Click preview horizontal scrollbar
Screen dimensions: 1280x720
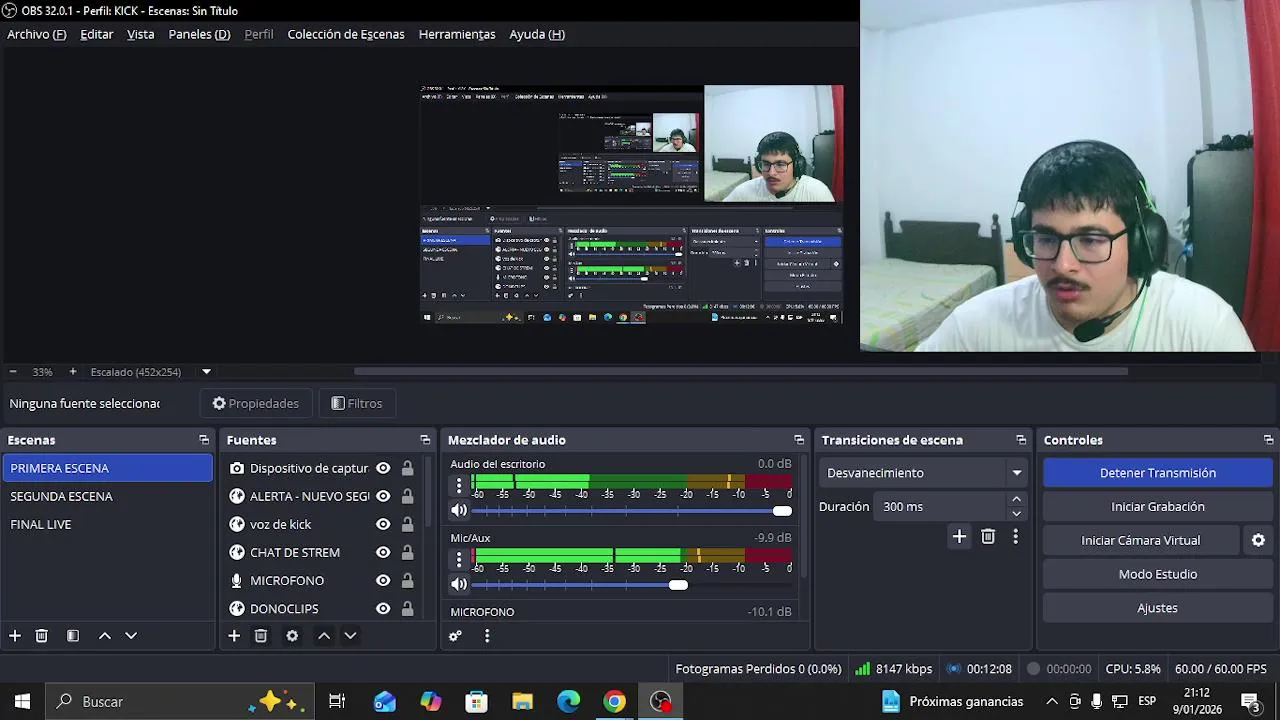coord(740,372)
